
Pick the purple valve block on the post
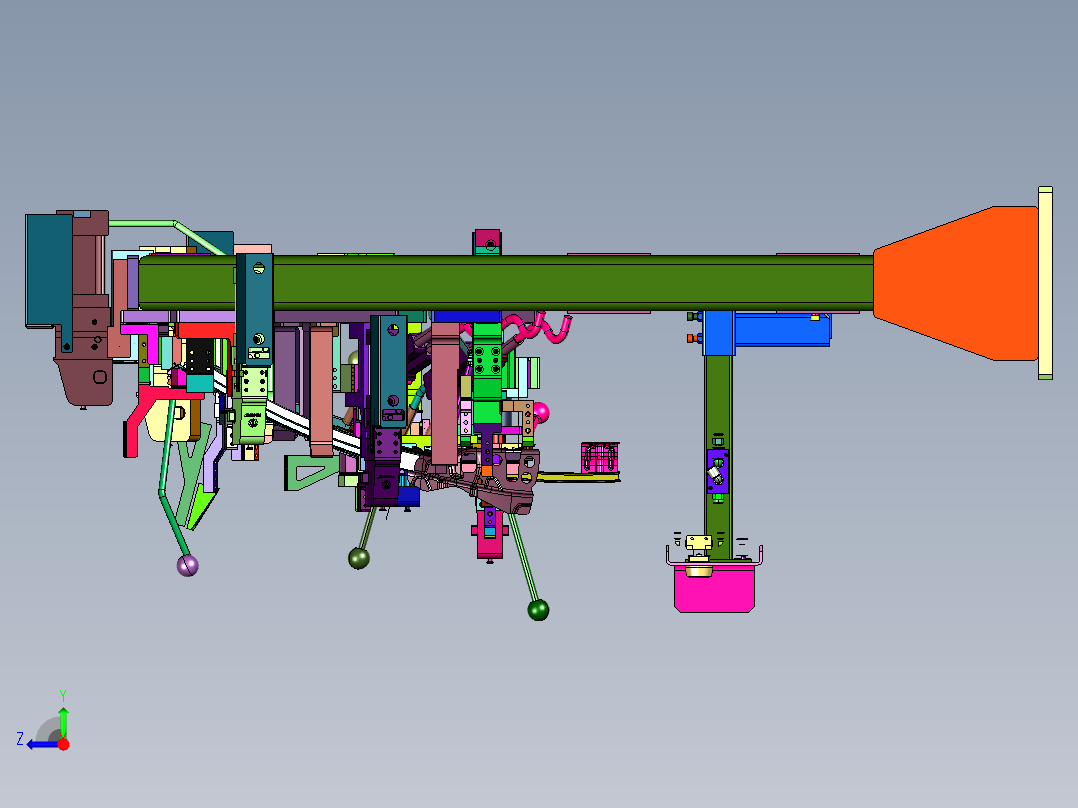tap(717, 471)
